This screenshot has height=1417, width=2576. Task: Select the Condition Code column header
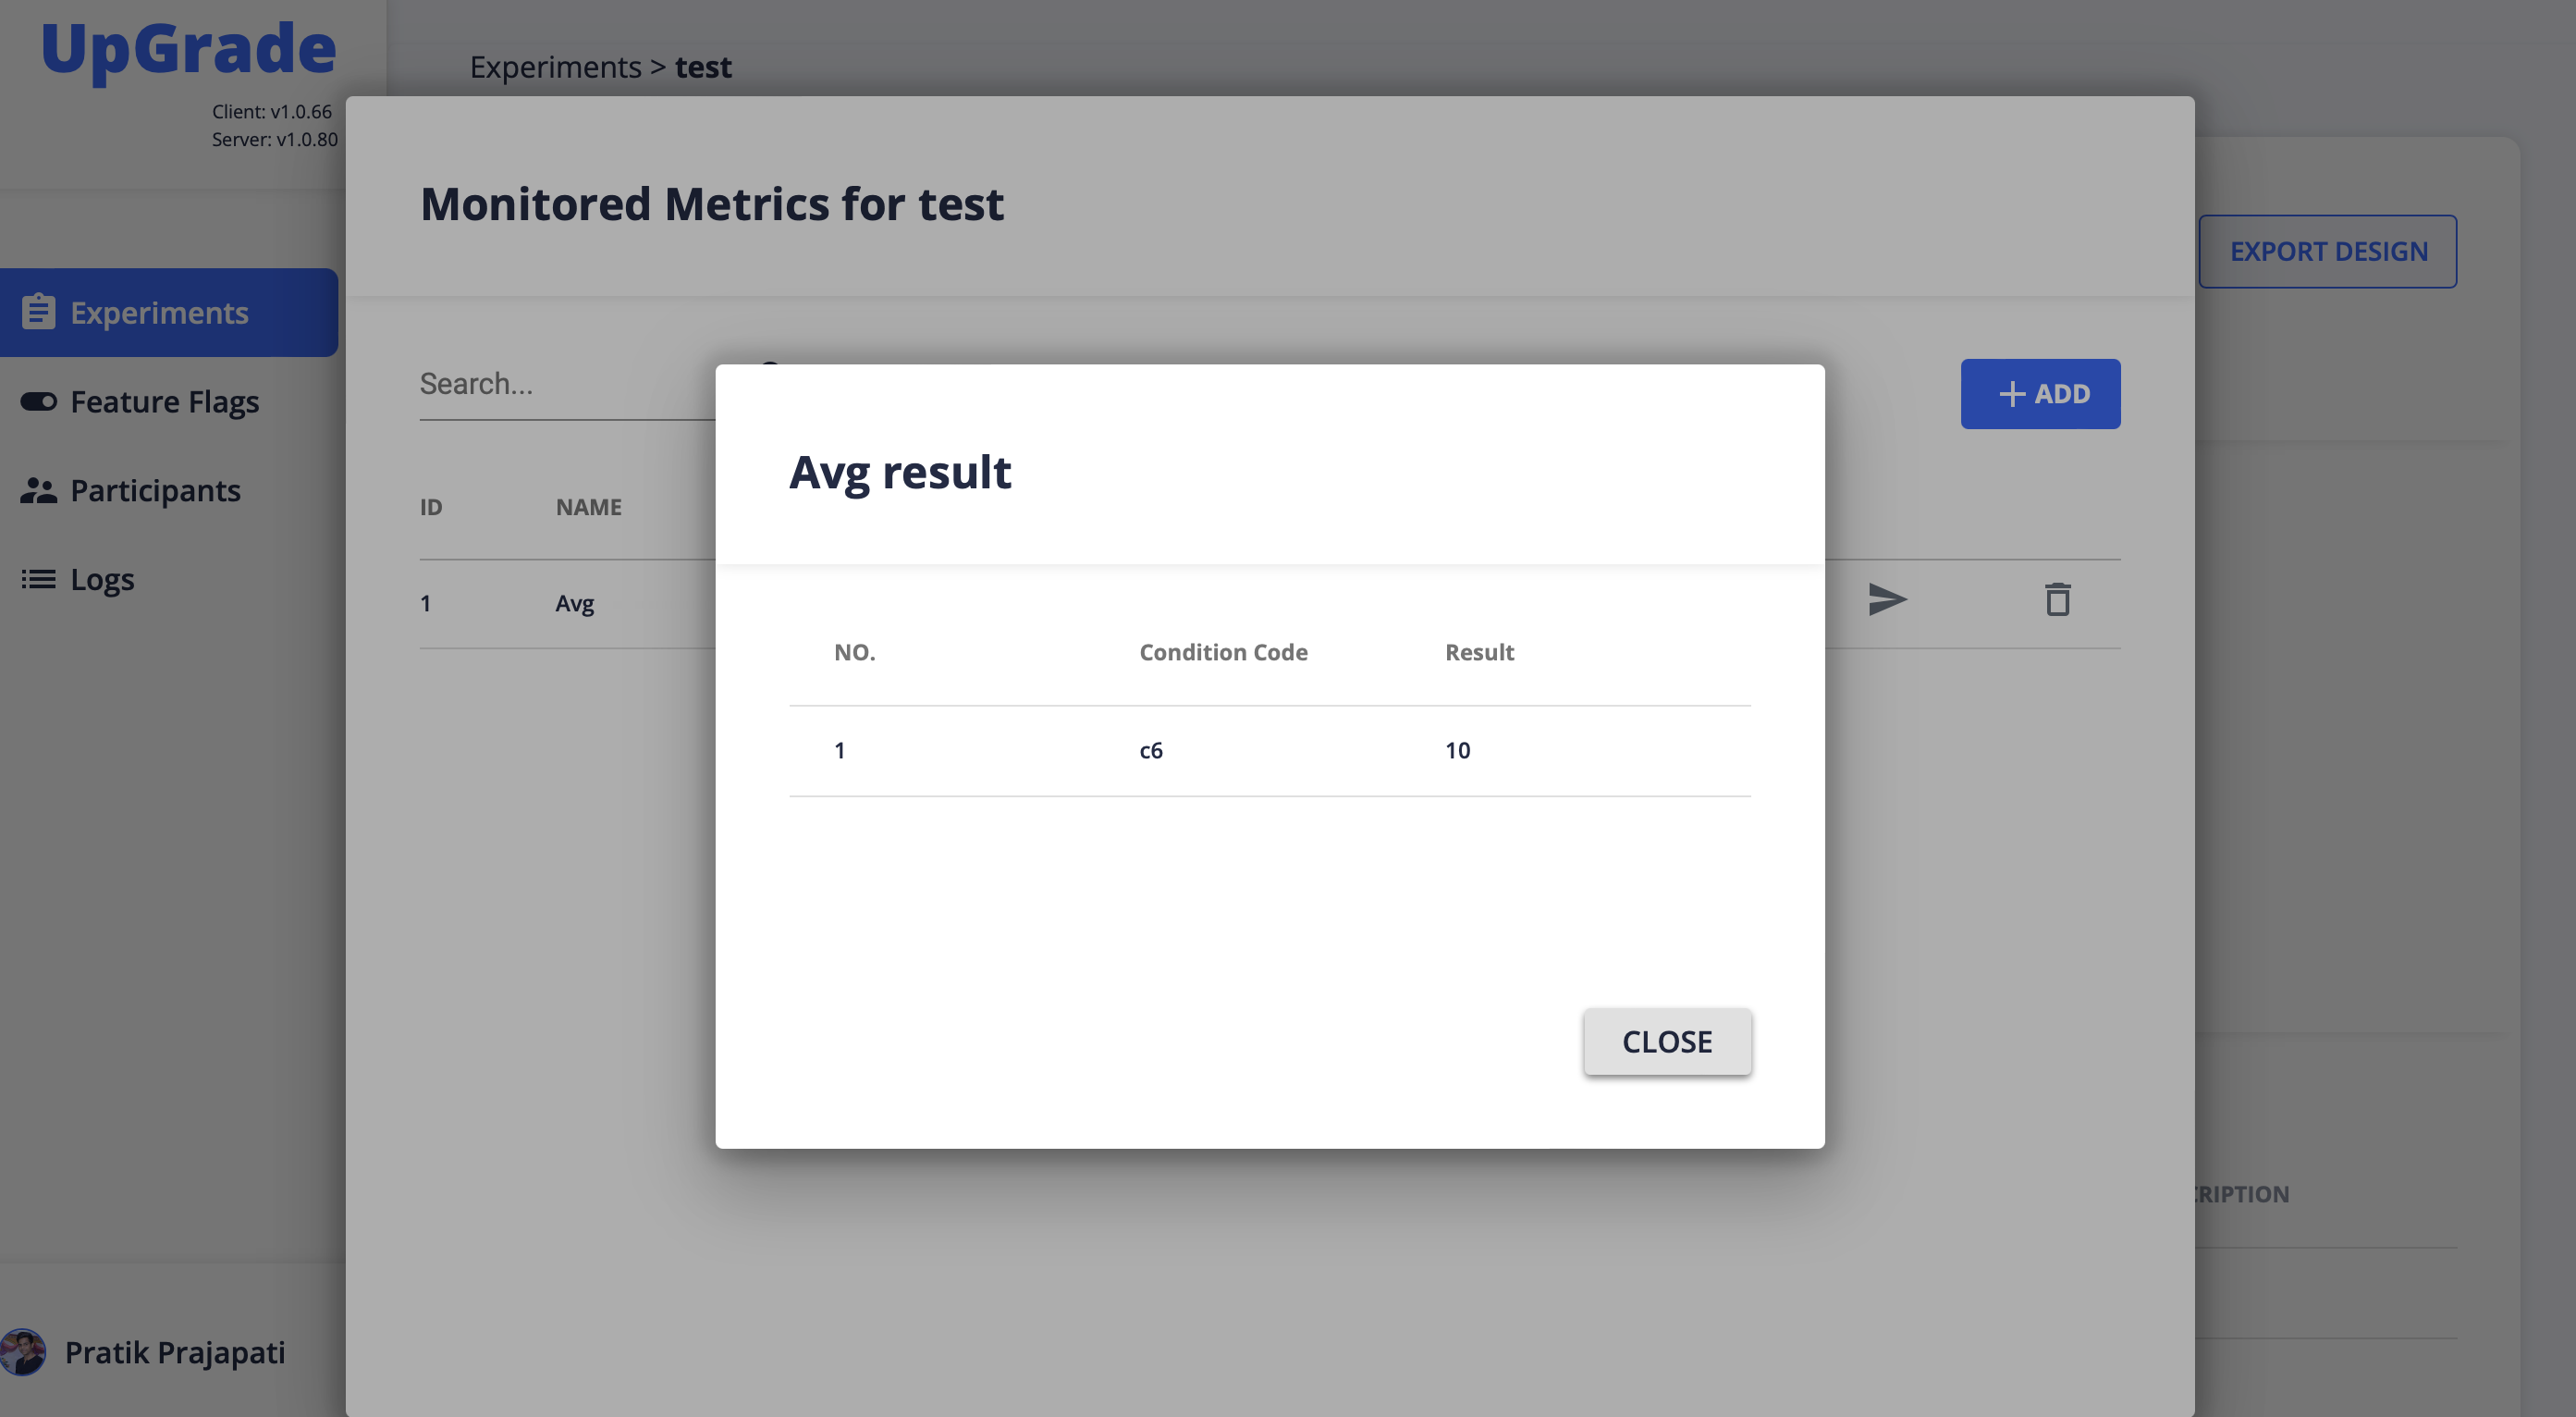pos(1222,651)
